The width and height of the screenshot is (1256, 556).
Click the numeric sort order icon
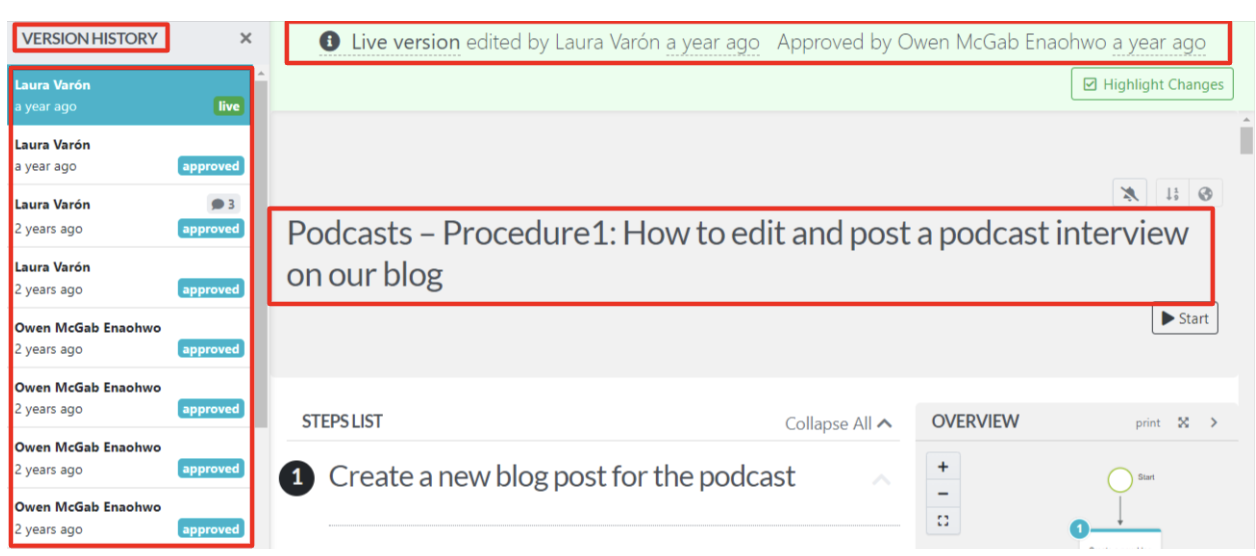pos(1172,194)
